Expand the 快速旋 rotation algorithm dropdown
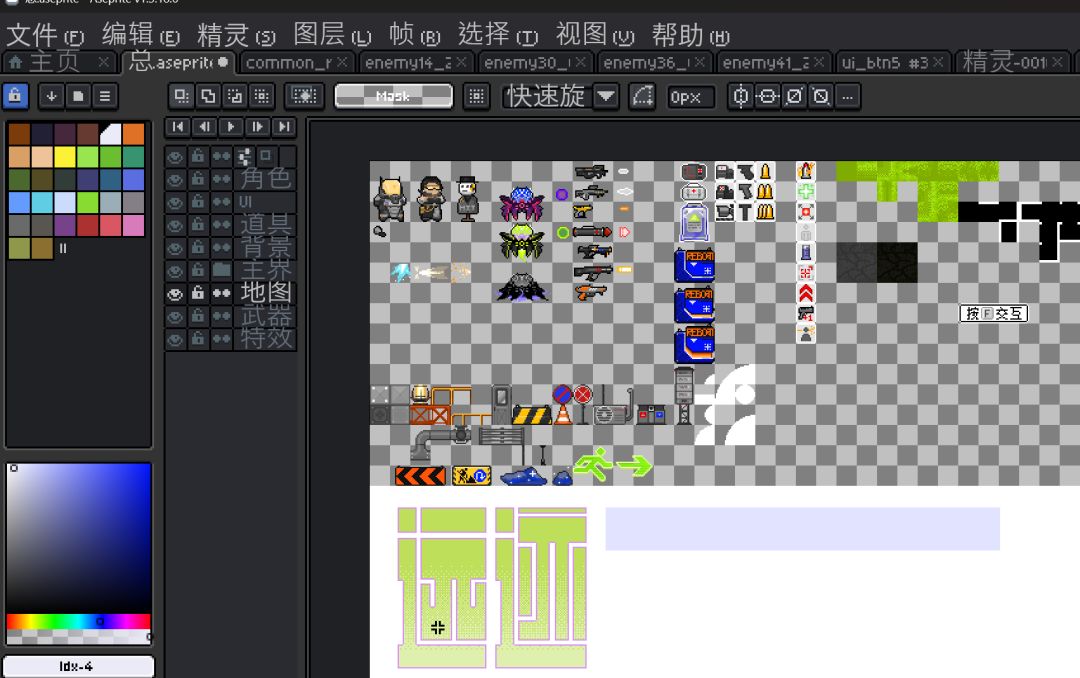The image size is (1080, 678). [x=606, y=96]
